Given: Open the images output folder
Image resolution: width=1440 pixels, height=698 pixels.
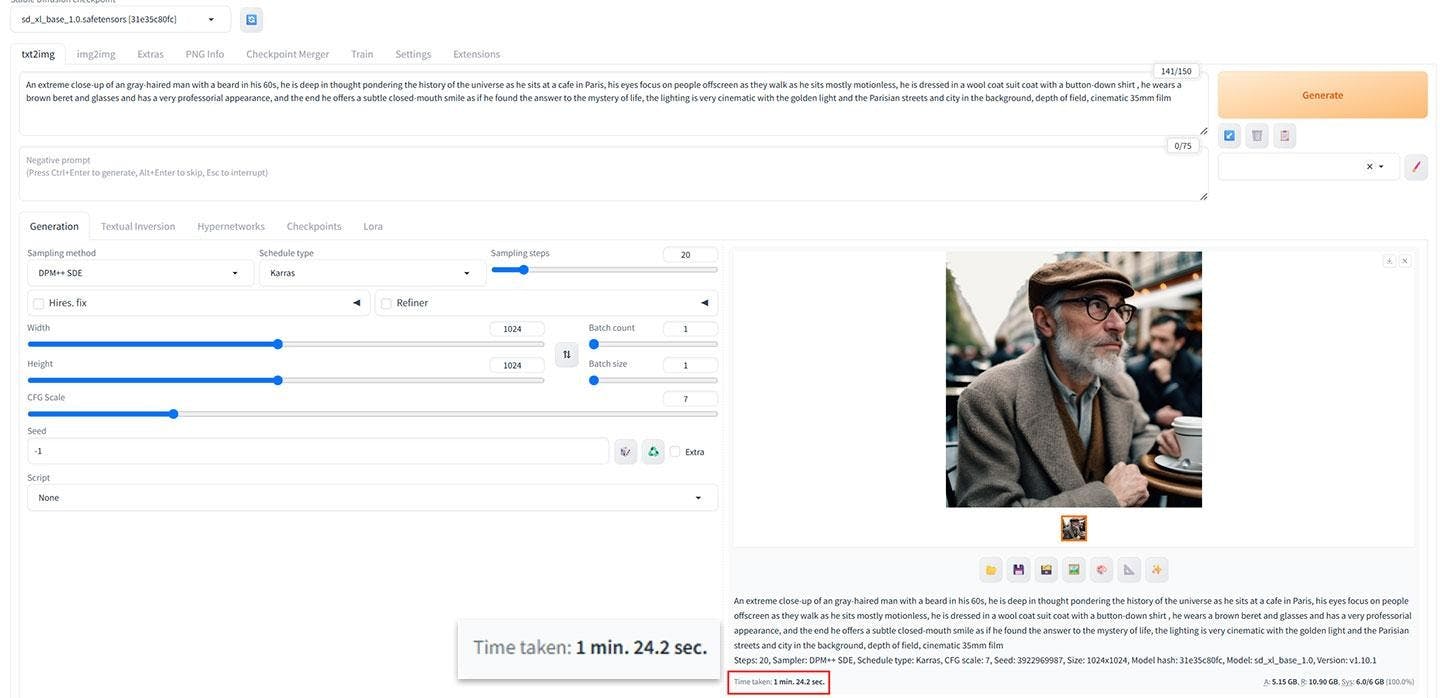Looking at the screenshot, I should 991,570.
